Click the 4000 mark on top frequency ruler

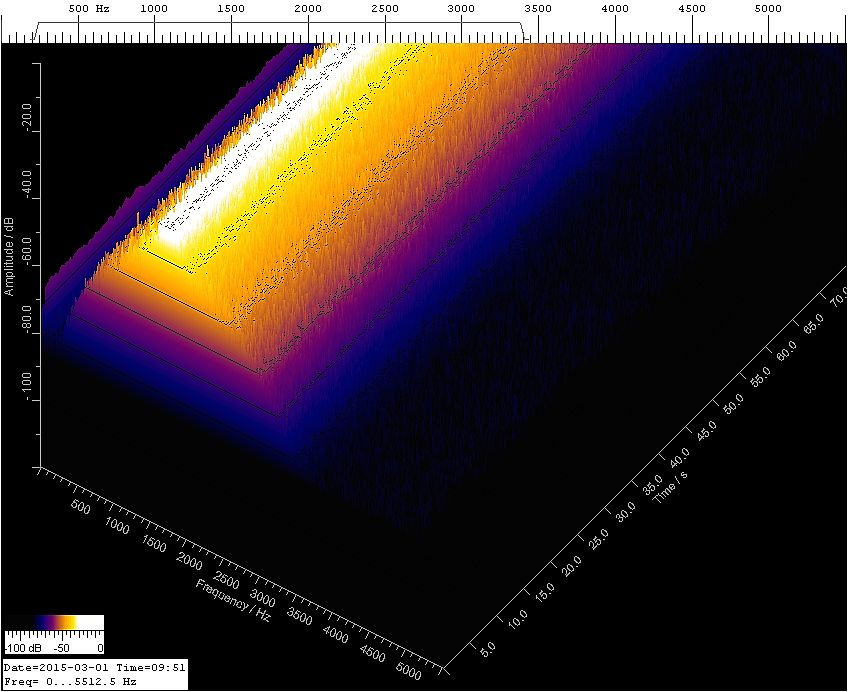coord(615,8)
